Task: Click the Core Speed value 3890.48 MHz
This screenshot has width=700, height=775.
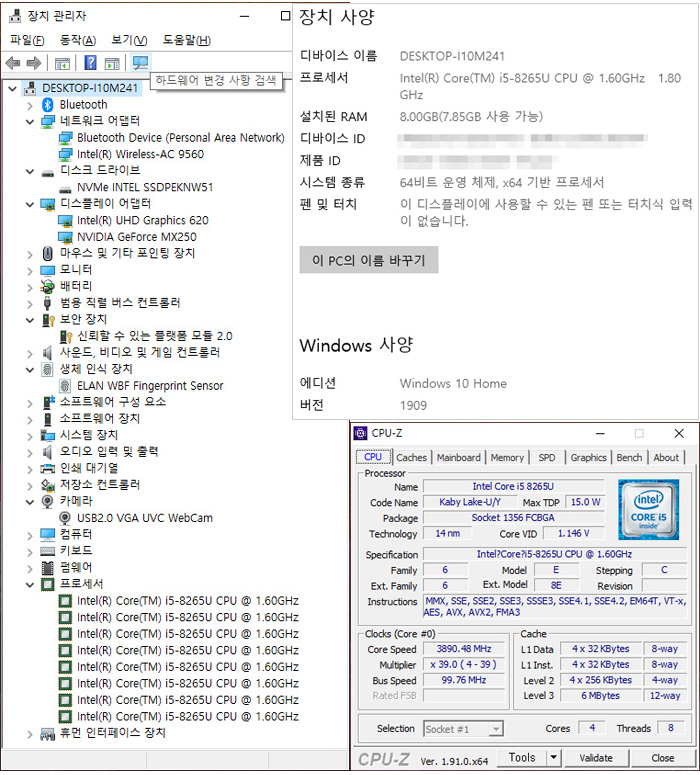Action: (x=464, y=648)
